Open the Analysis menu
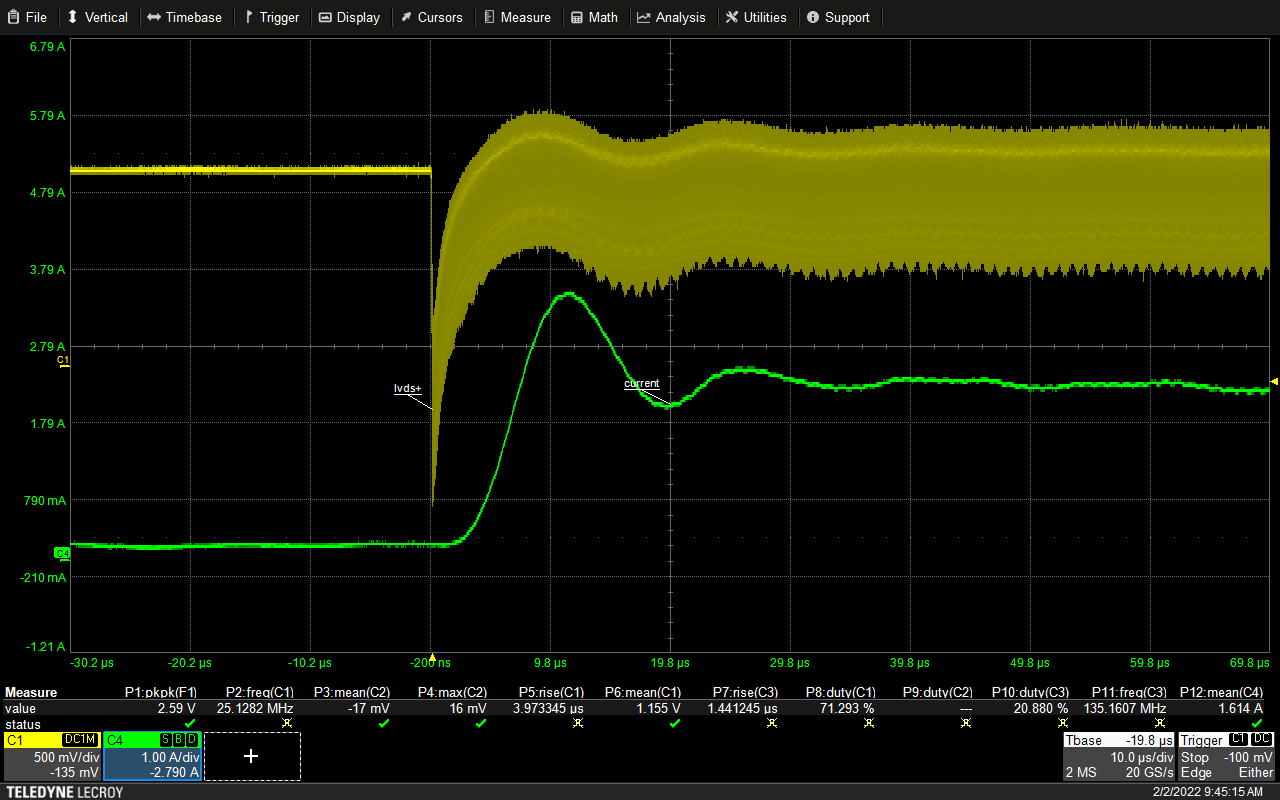The image size is (1280, 800). click(x=671, y=17)
